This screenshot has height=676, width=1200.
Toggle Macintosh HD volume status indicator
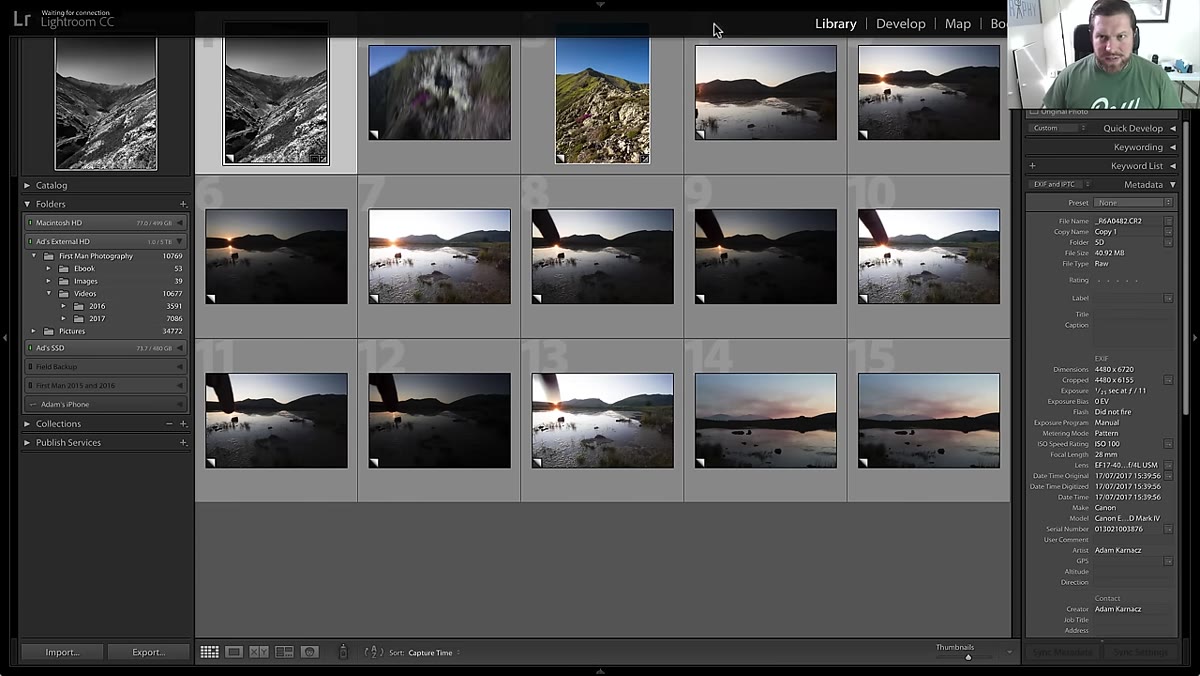tap(30, 223)
